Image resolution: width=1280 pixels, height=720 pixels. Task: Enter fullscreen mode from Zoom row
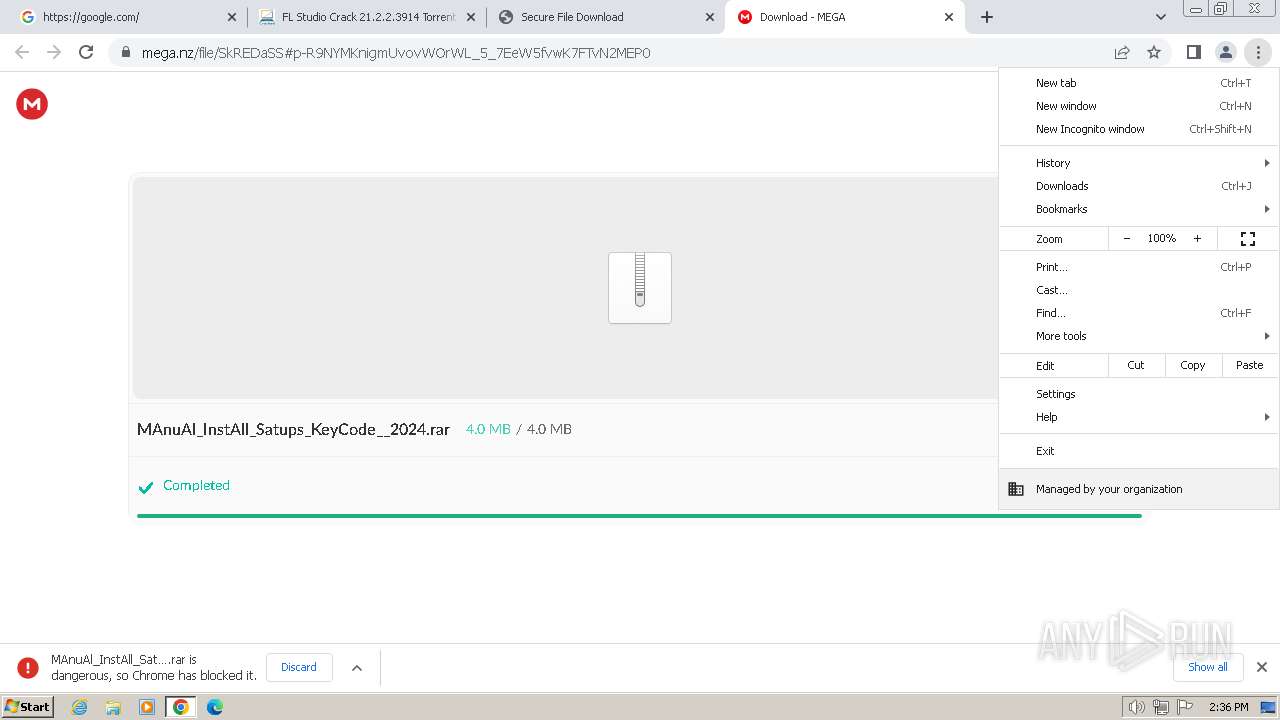(1248, 238)
